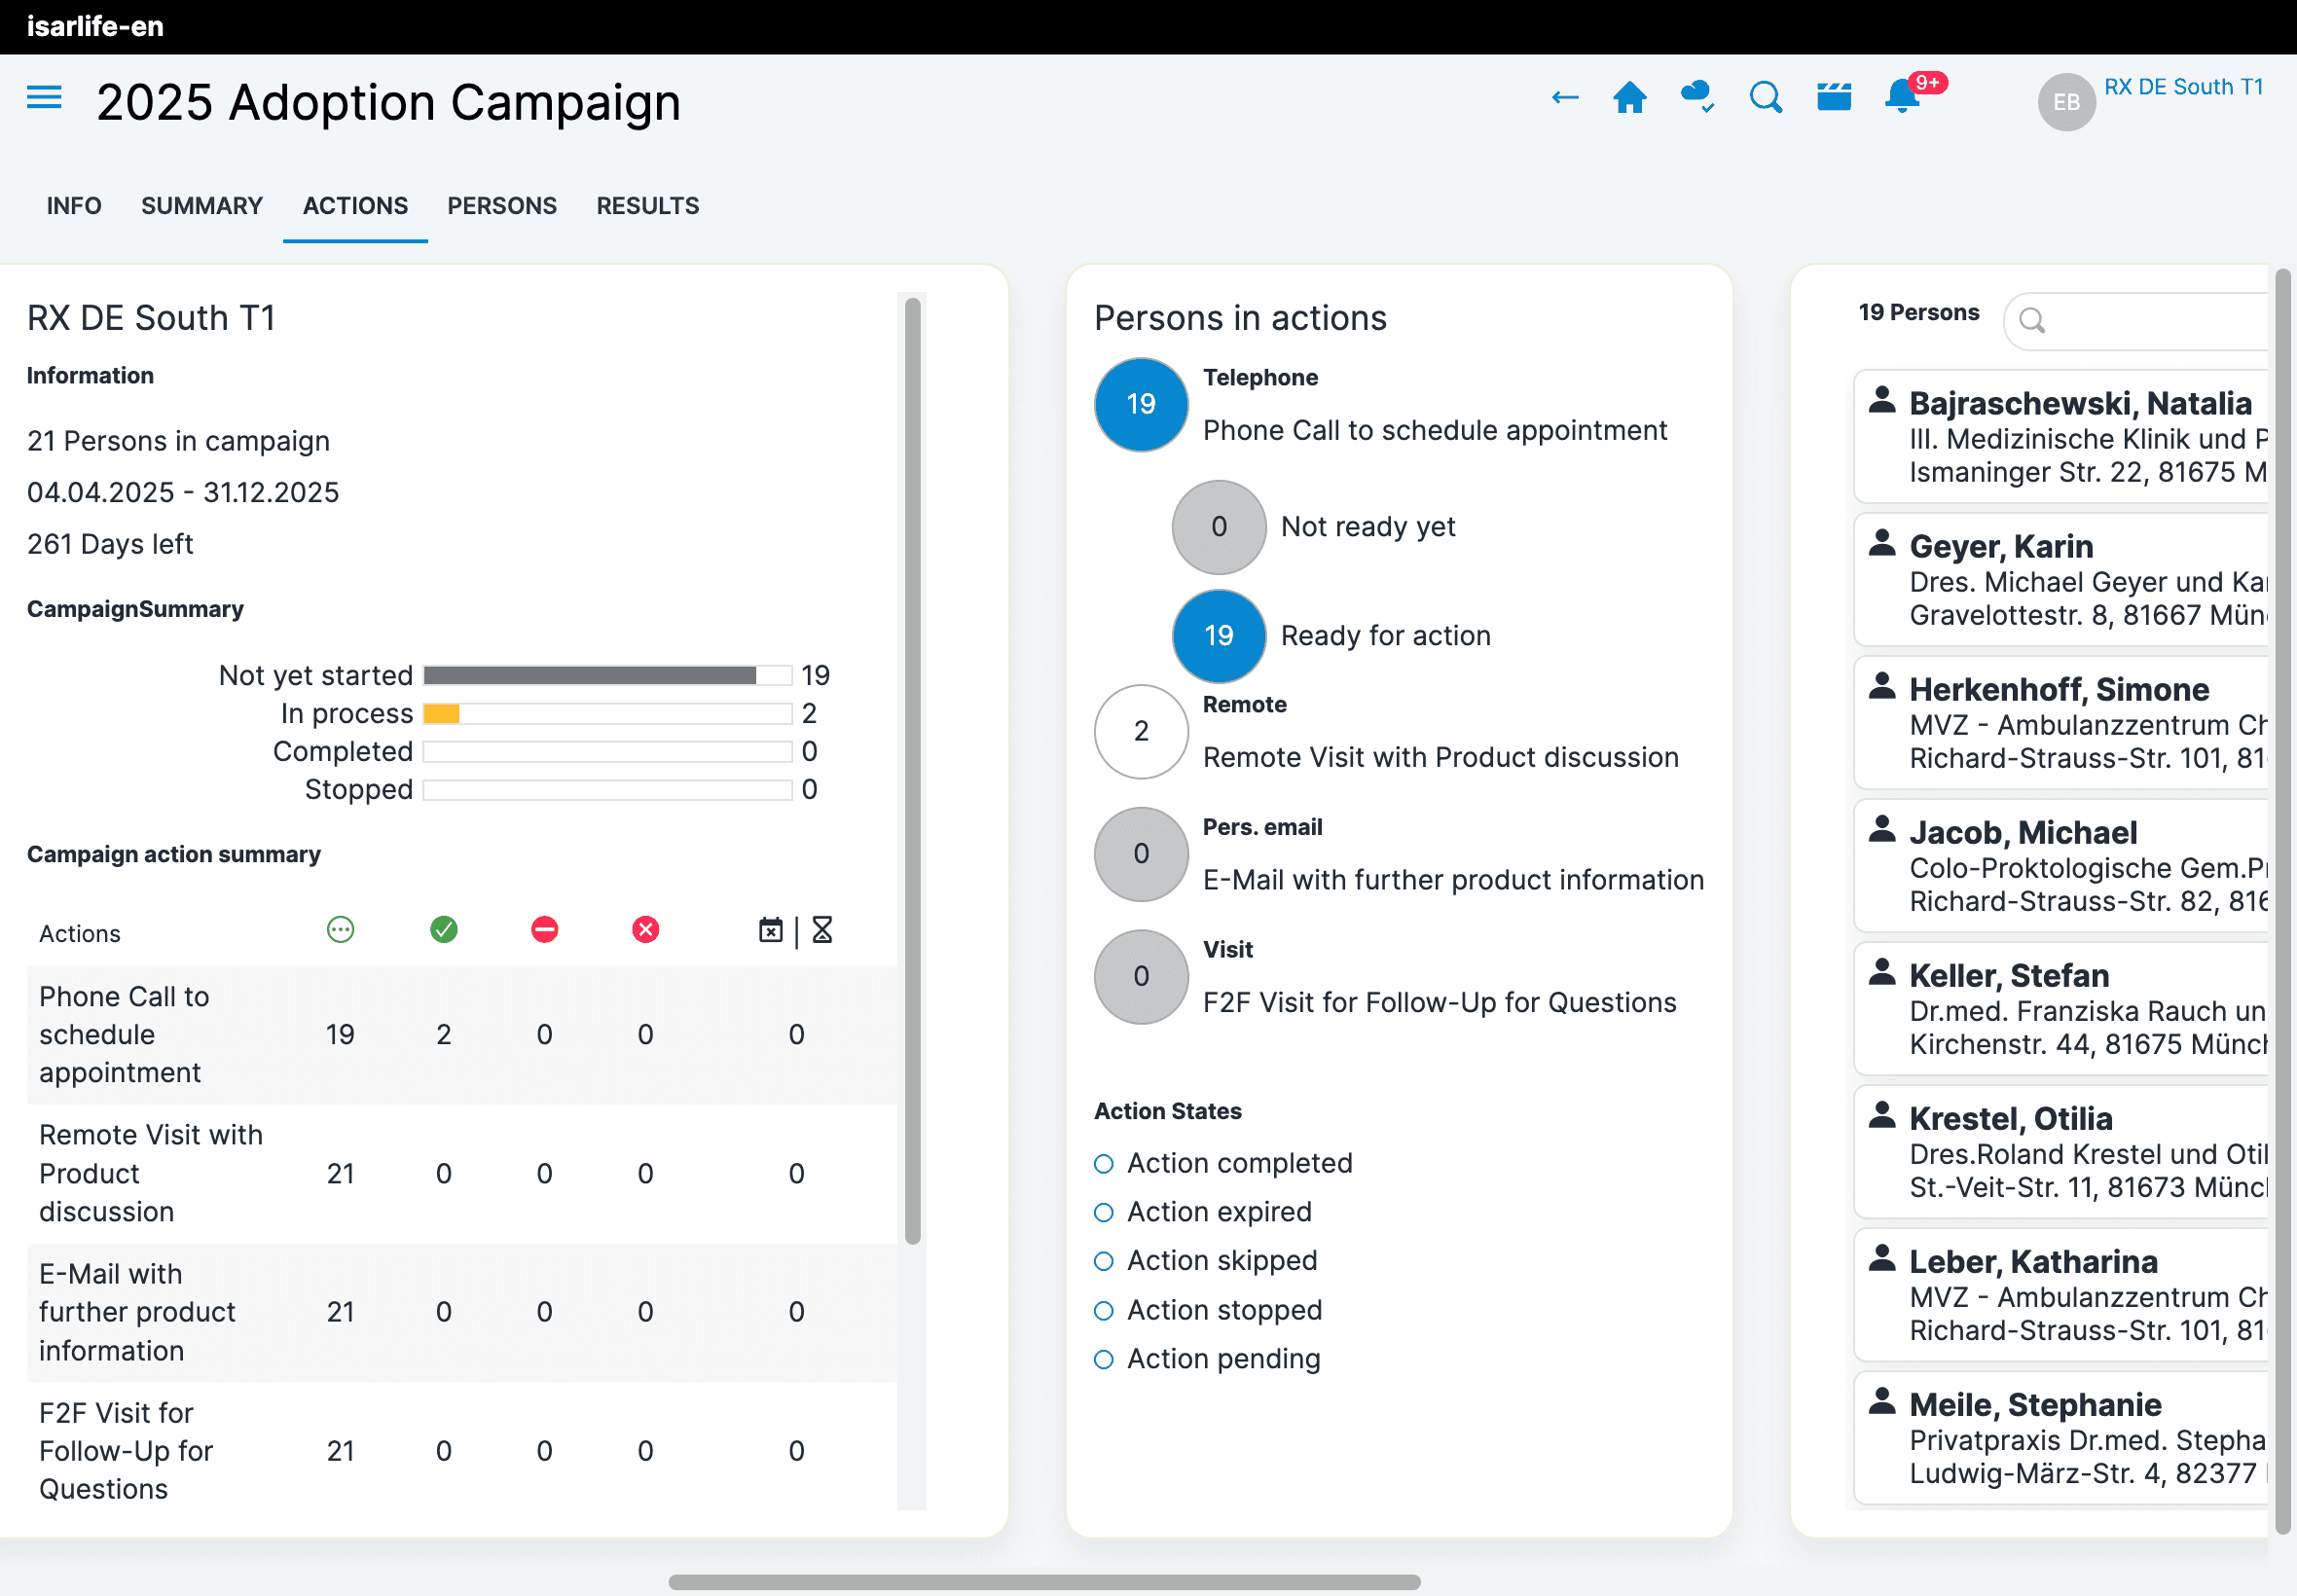Expand the Remote action circle showing 2
This screenshot has height=1596, width=2297.
1141,732
